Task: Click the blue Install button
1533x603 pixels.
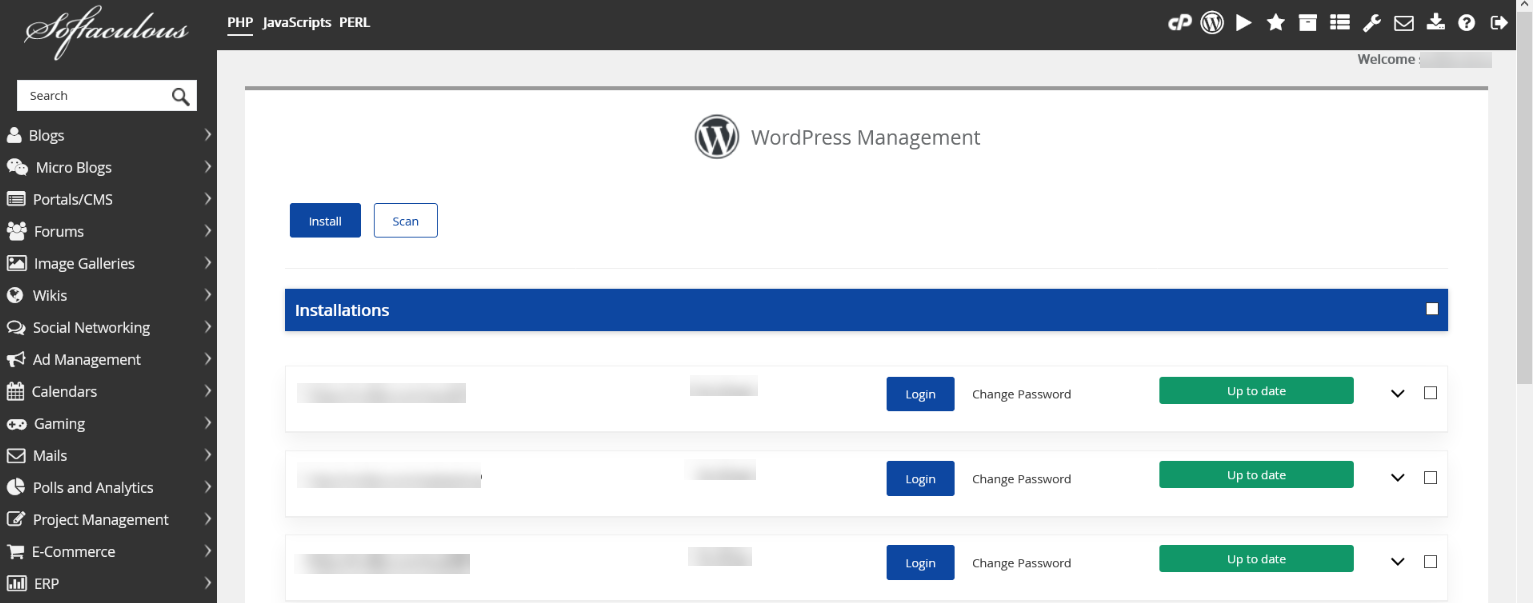Action: 325,220
